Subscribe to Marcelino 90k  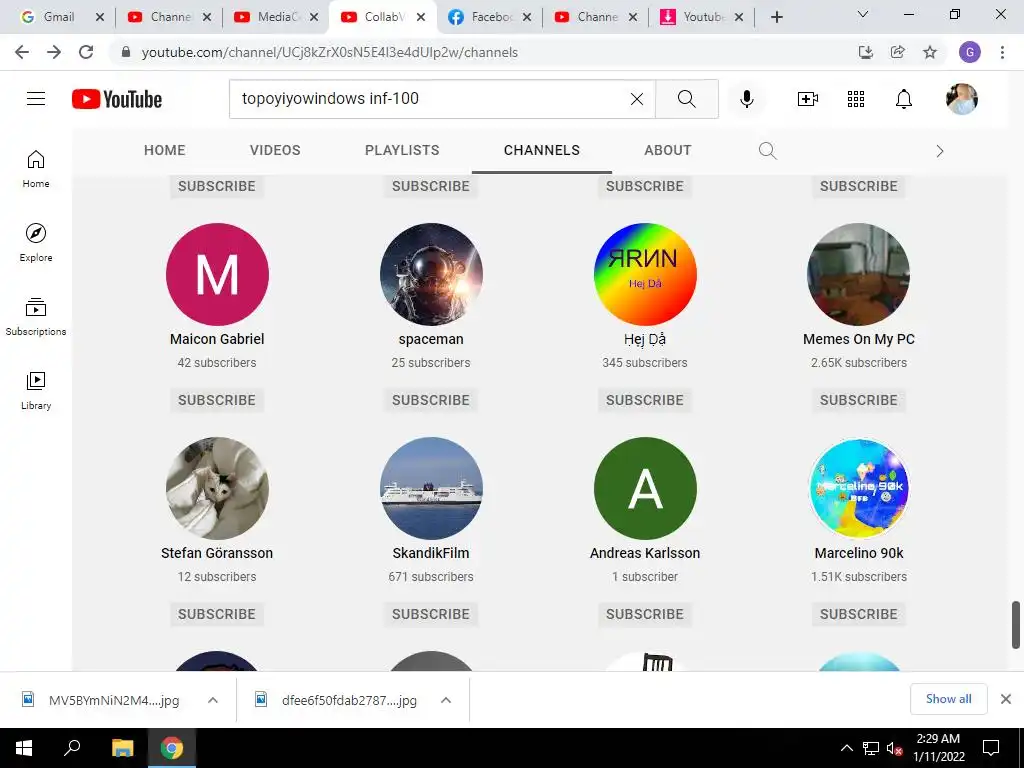pos(859,614)
